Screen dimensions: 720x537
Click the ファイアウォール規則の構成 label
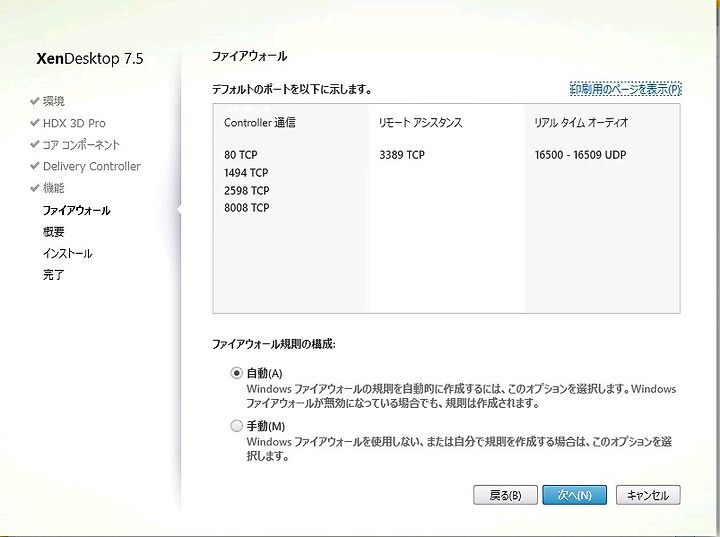click(x=274, y=344)
